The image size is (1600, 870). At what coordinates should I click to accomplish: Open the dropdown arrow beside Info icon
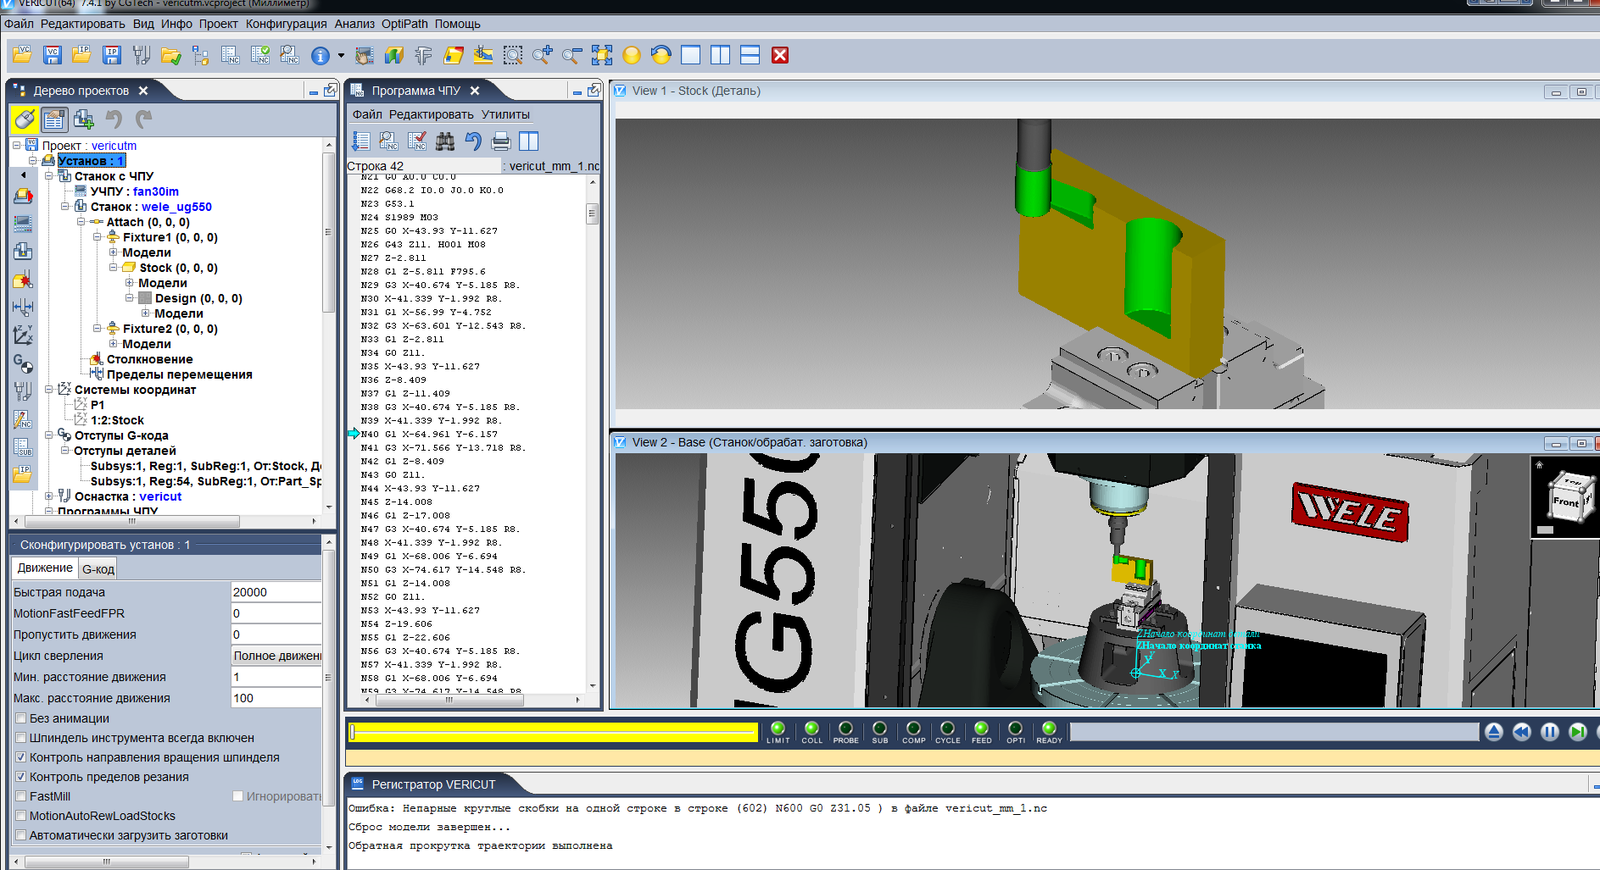(341, 56)
